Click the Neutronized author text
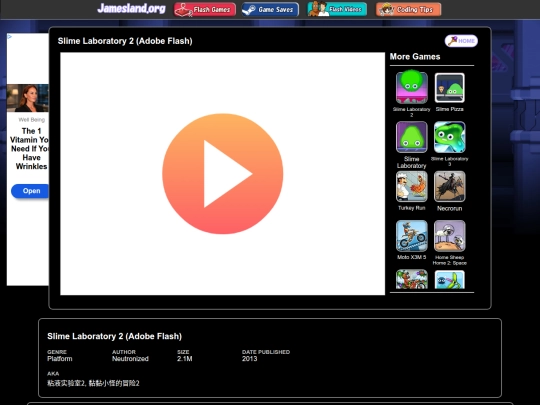 point(130,359)
